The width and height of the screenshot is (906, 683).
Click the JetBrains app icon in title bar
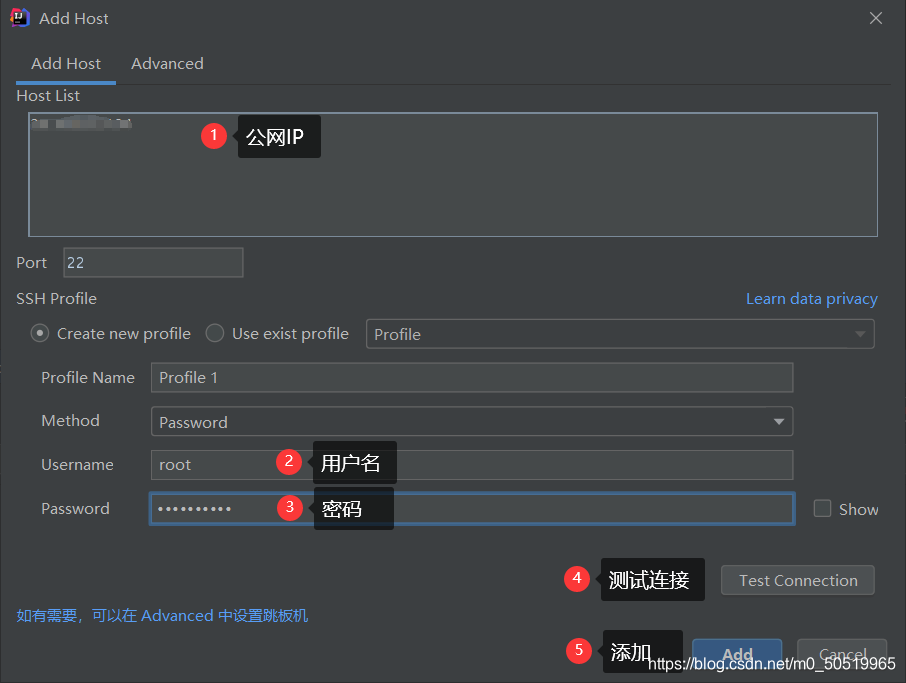(20, 18)
